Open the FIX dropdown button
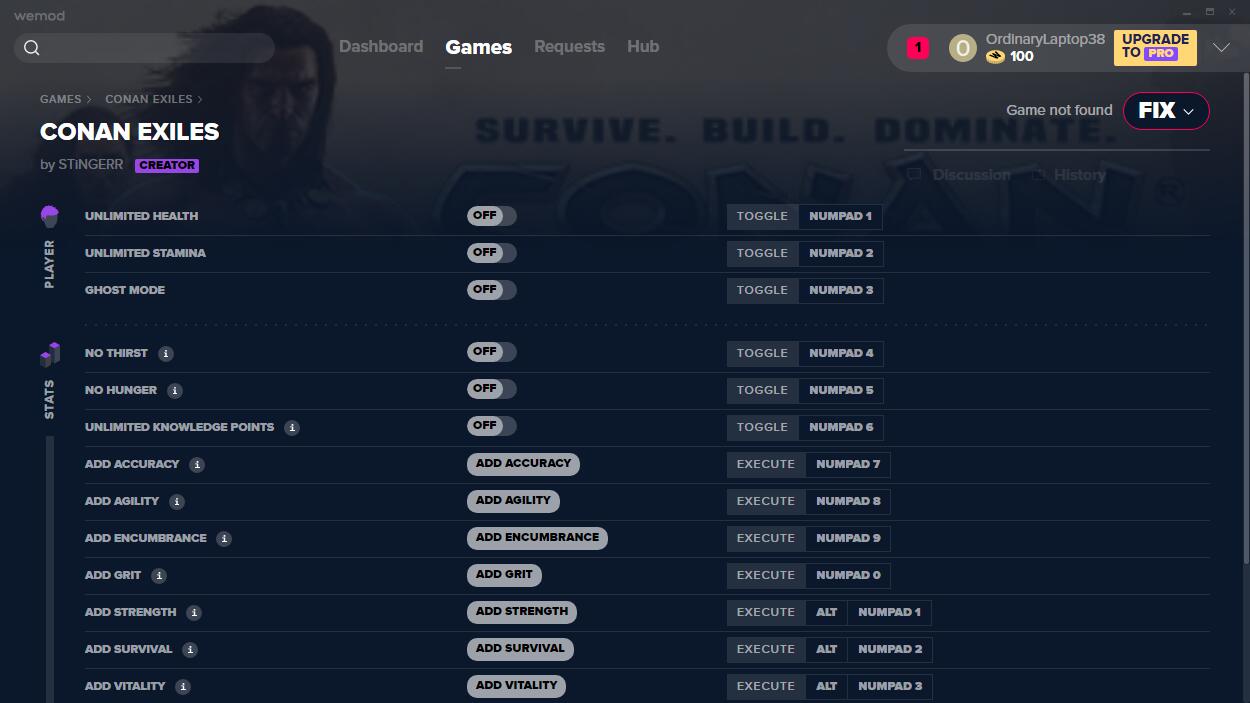Image resolution: width=1250 pixels, height=703 pixels. pyautogui.click(x=1166, y=111)
